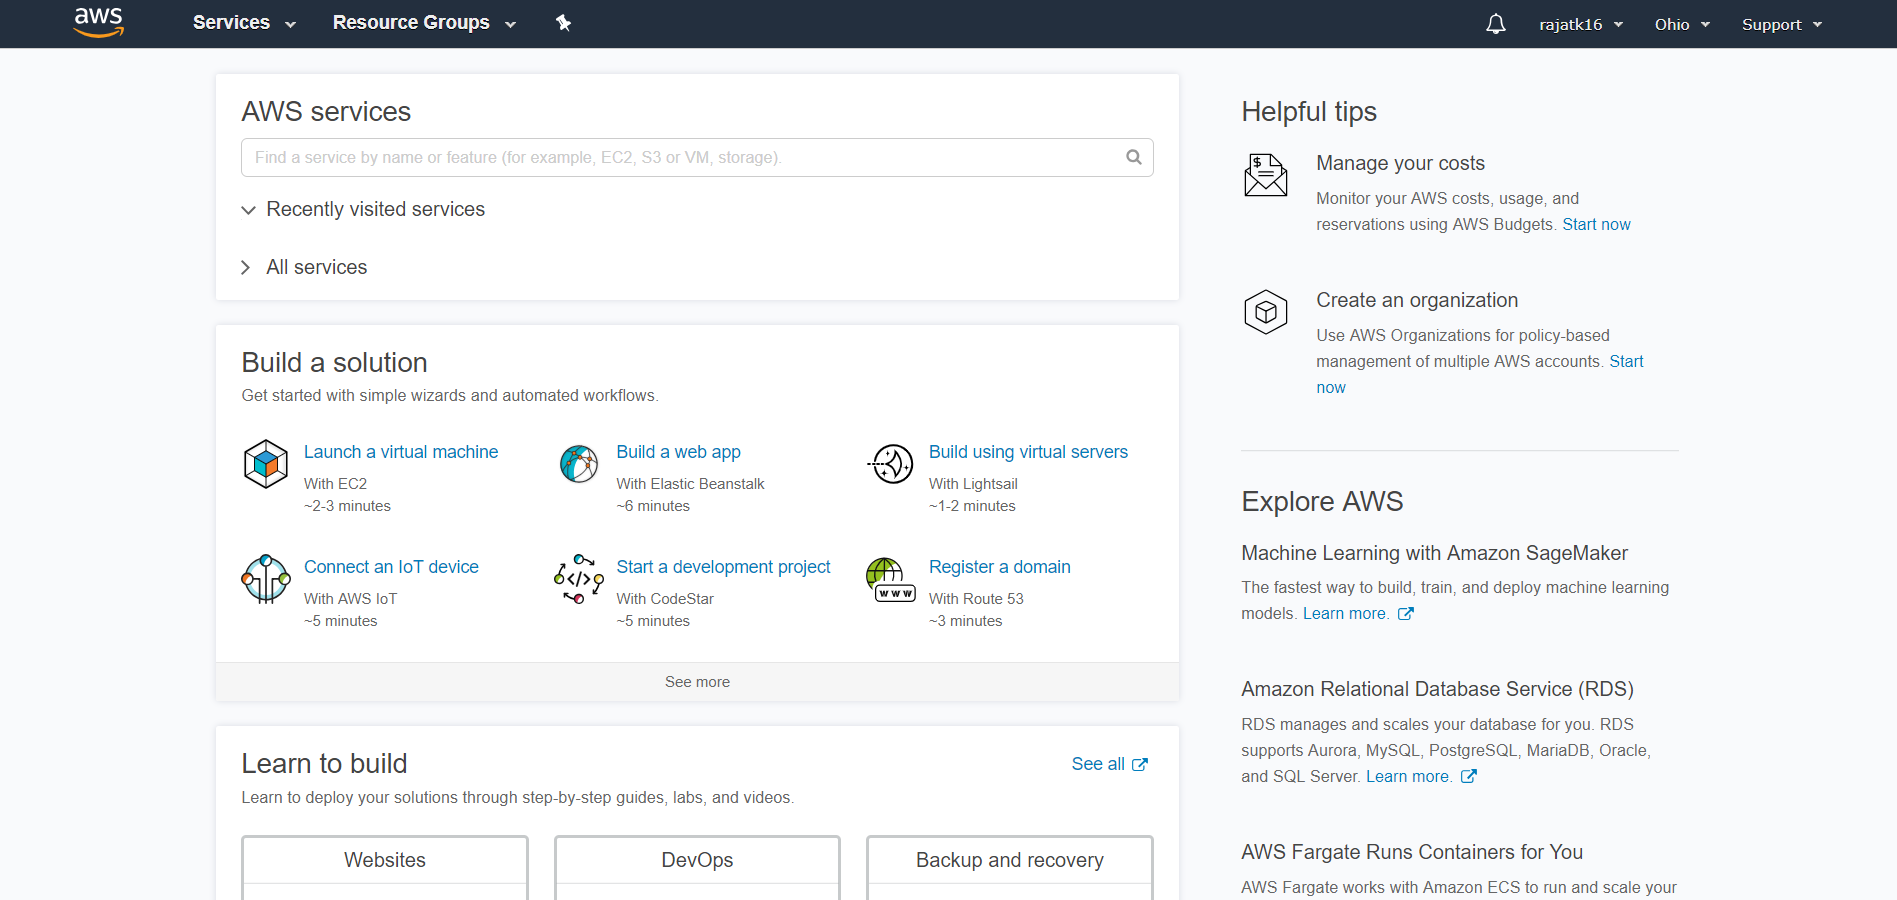Expand the All services section
1897x900 pixels.
pyautogui.click(x=305, y=267)
